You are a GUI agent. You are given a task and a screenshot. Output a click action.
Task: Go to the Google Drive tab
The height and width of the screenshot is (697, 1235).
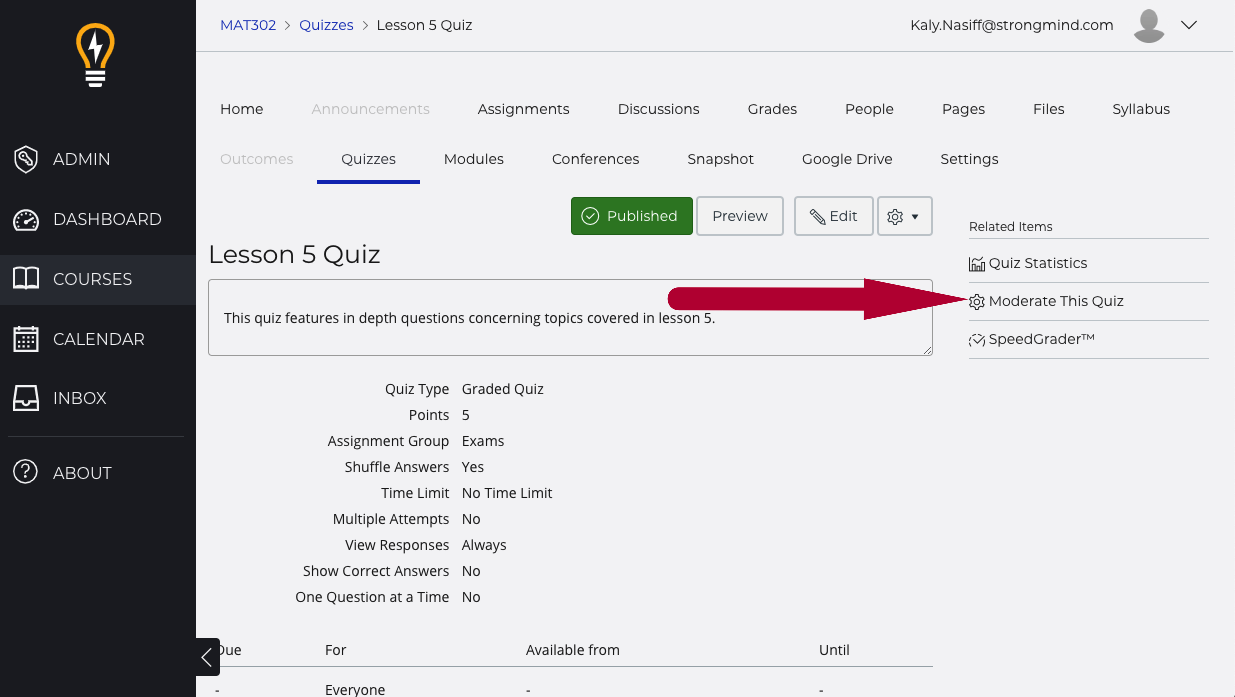pos(847,159)
